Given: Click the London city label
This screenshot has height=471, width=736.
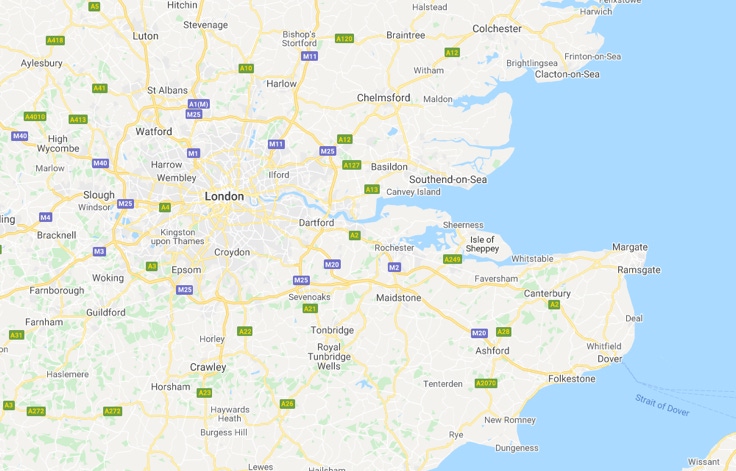Looking at the screenshot, I should [x=224, y=196].
